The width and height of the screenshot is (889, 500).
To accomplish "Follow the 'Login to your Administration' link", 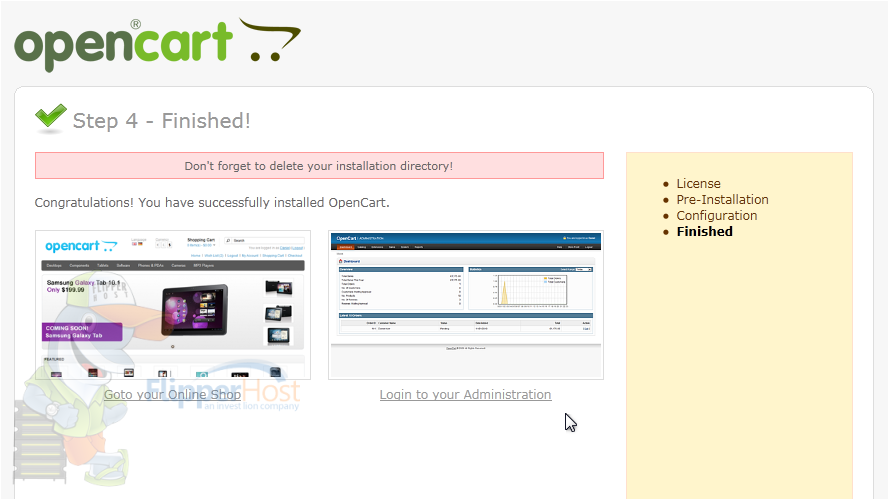I will tap(465, 395).
